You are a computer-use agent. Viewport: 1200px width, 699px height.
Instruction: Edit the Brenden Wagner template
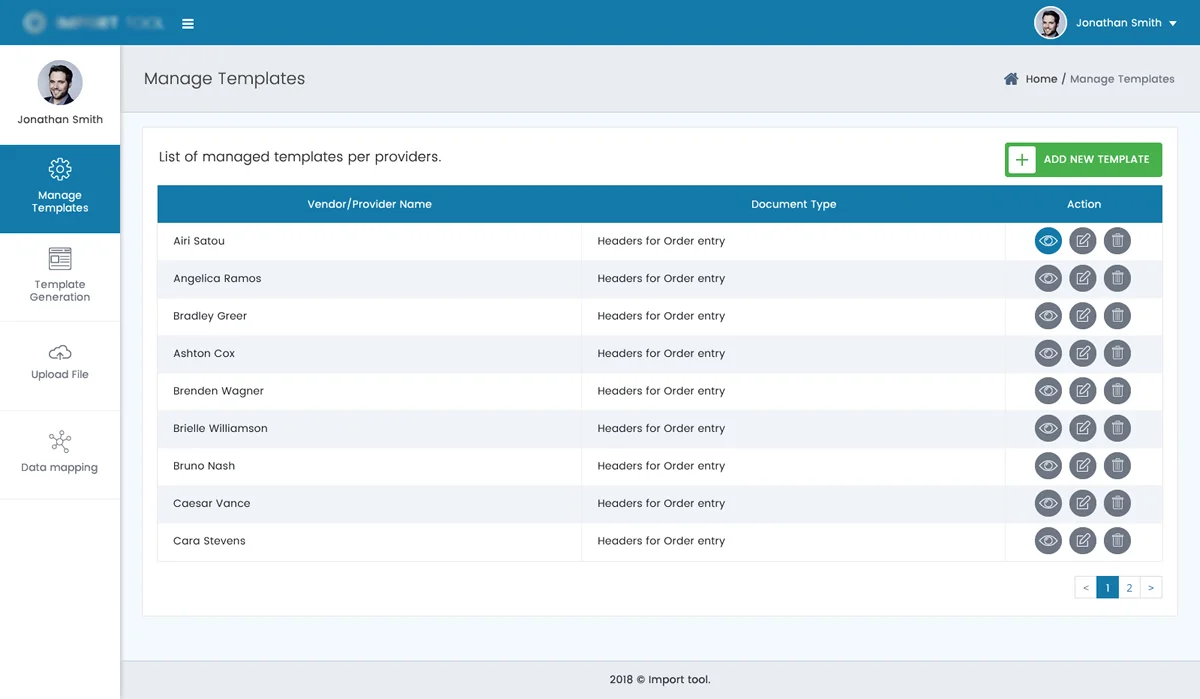coord(1083,391)
